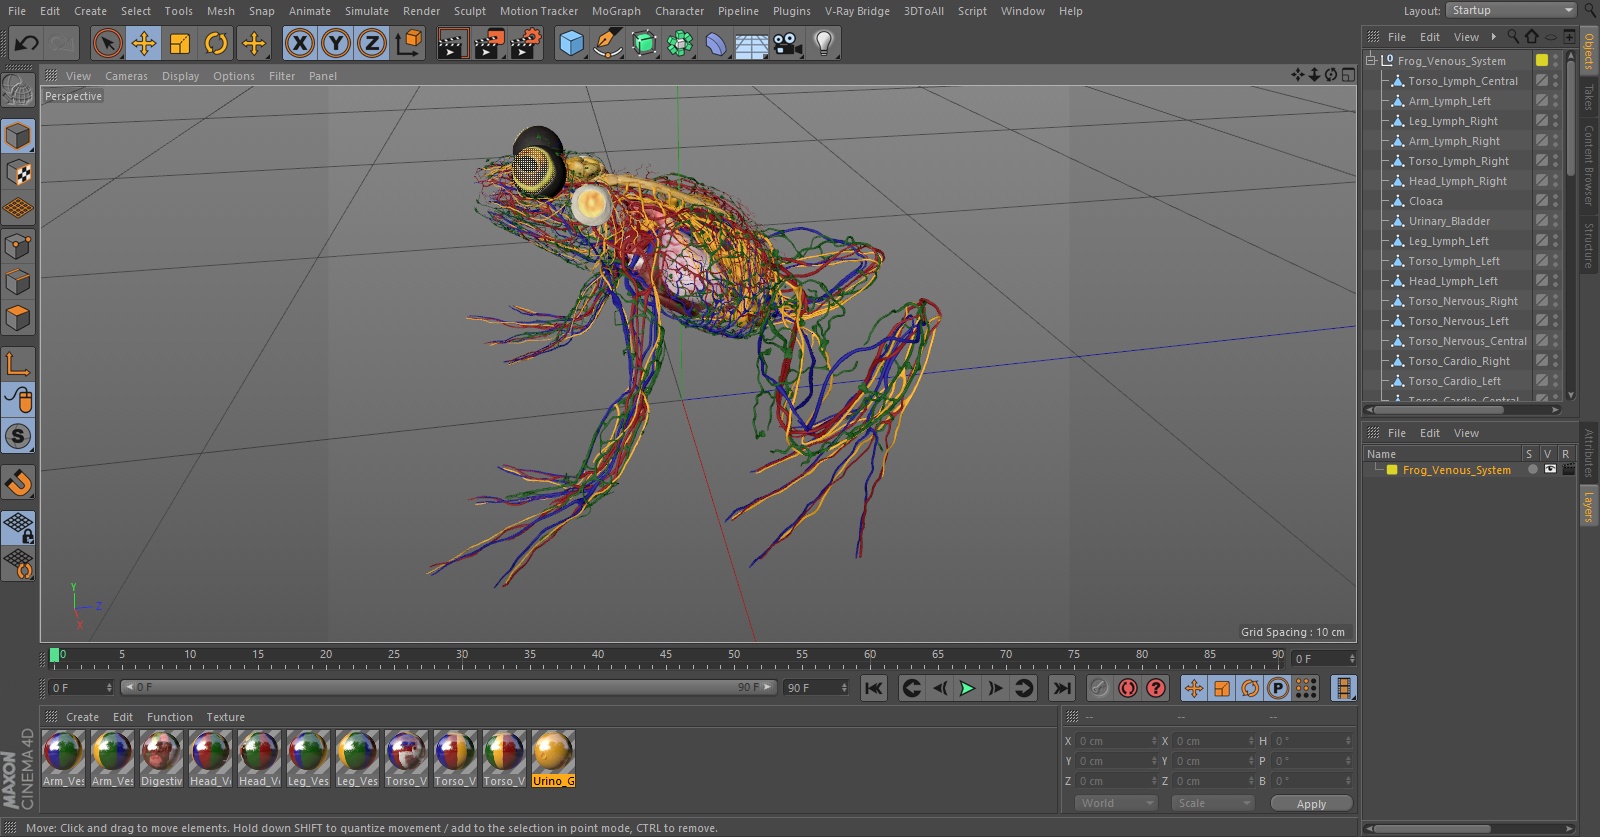This screenshot has width=1600, height=837.
Task: Select Torso_Lymph_Central object in tree
Action: coord(1463,81)
